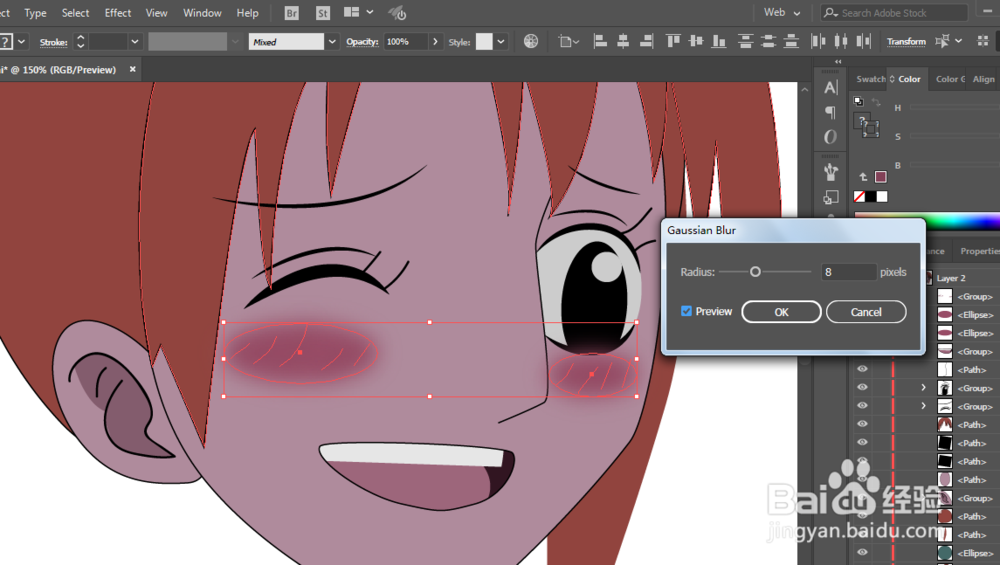Open the Window menu
The image size is (1000, 565).
pyautogui.click(x=202, y=13)
